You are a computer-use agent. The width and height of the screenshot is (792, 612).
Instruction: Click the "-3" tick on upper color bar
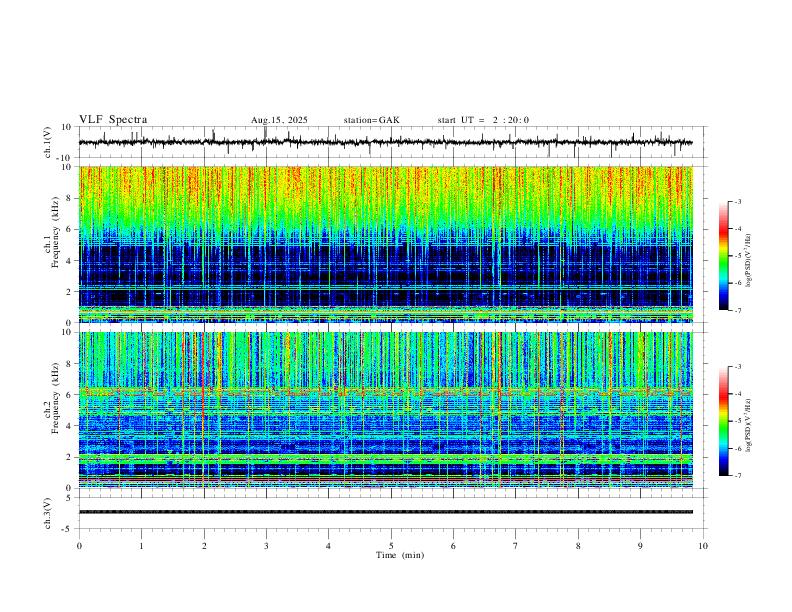(x=737, y=201)
